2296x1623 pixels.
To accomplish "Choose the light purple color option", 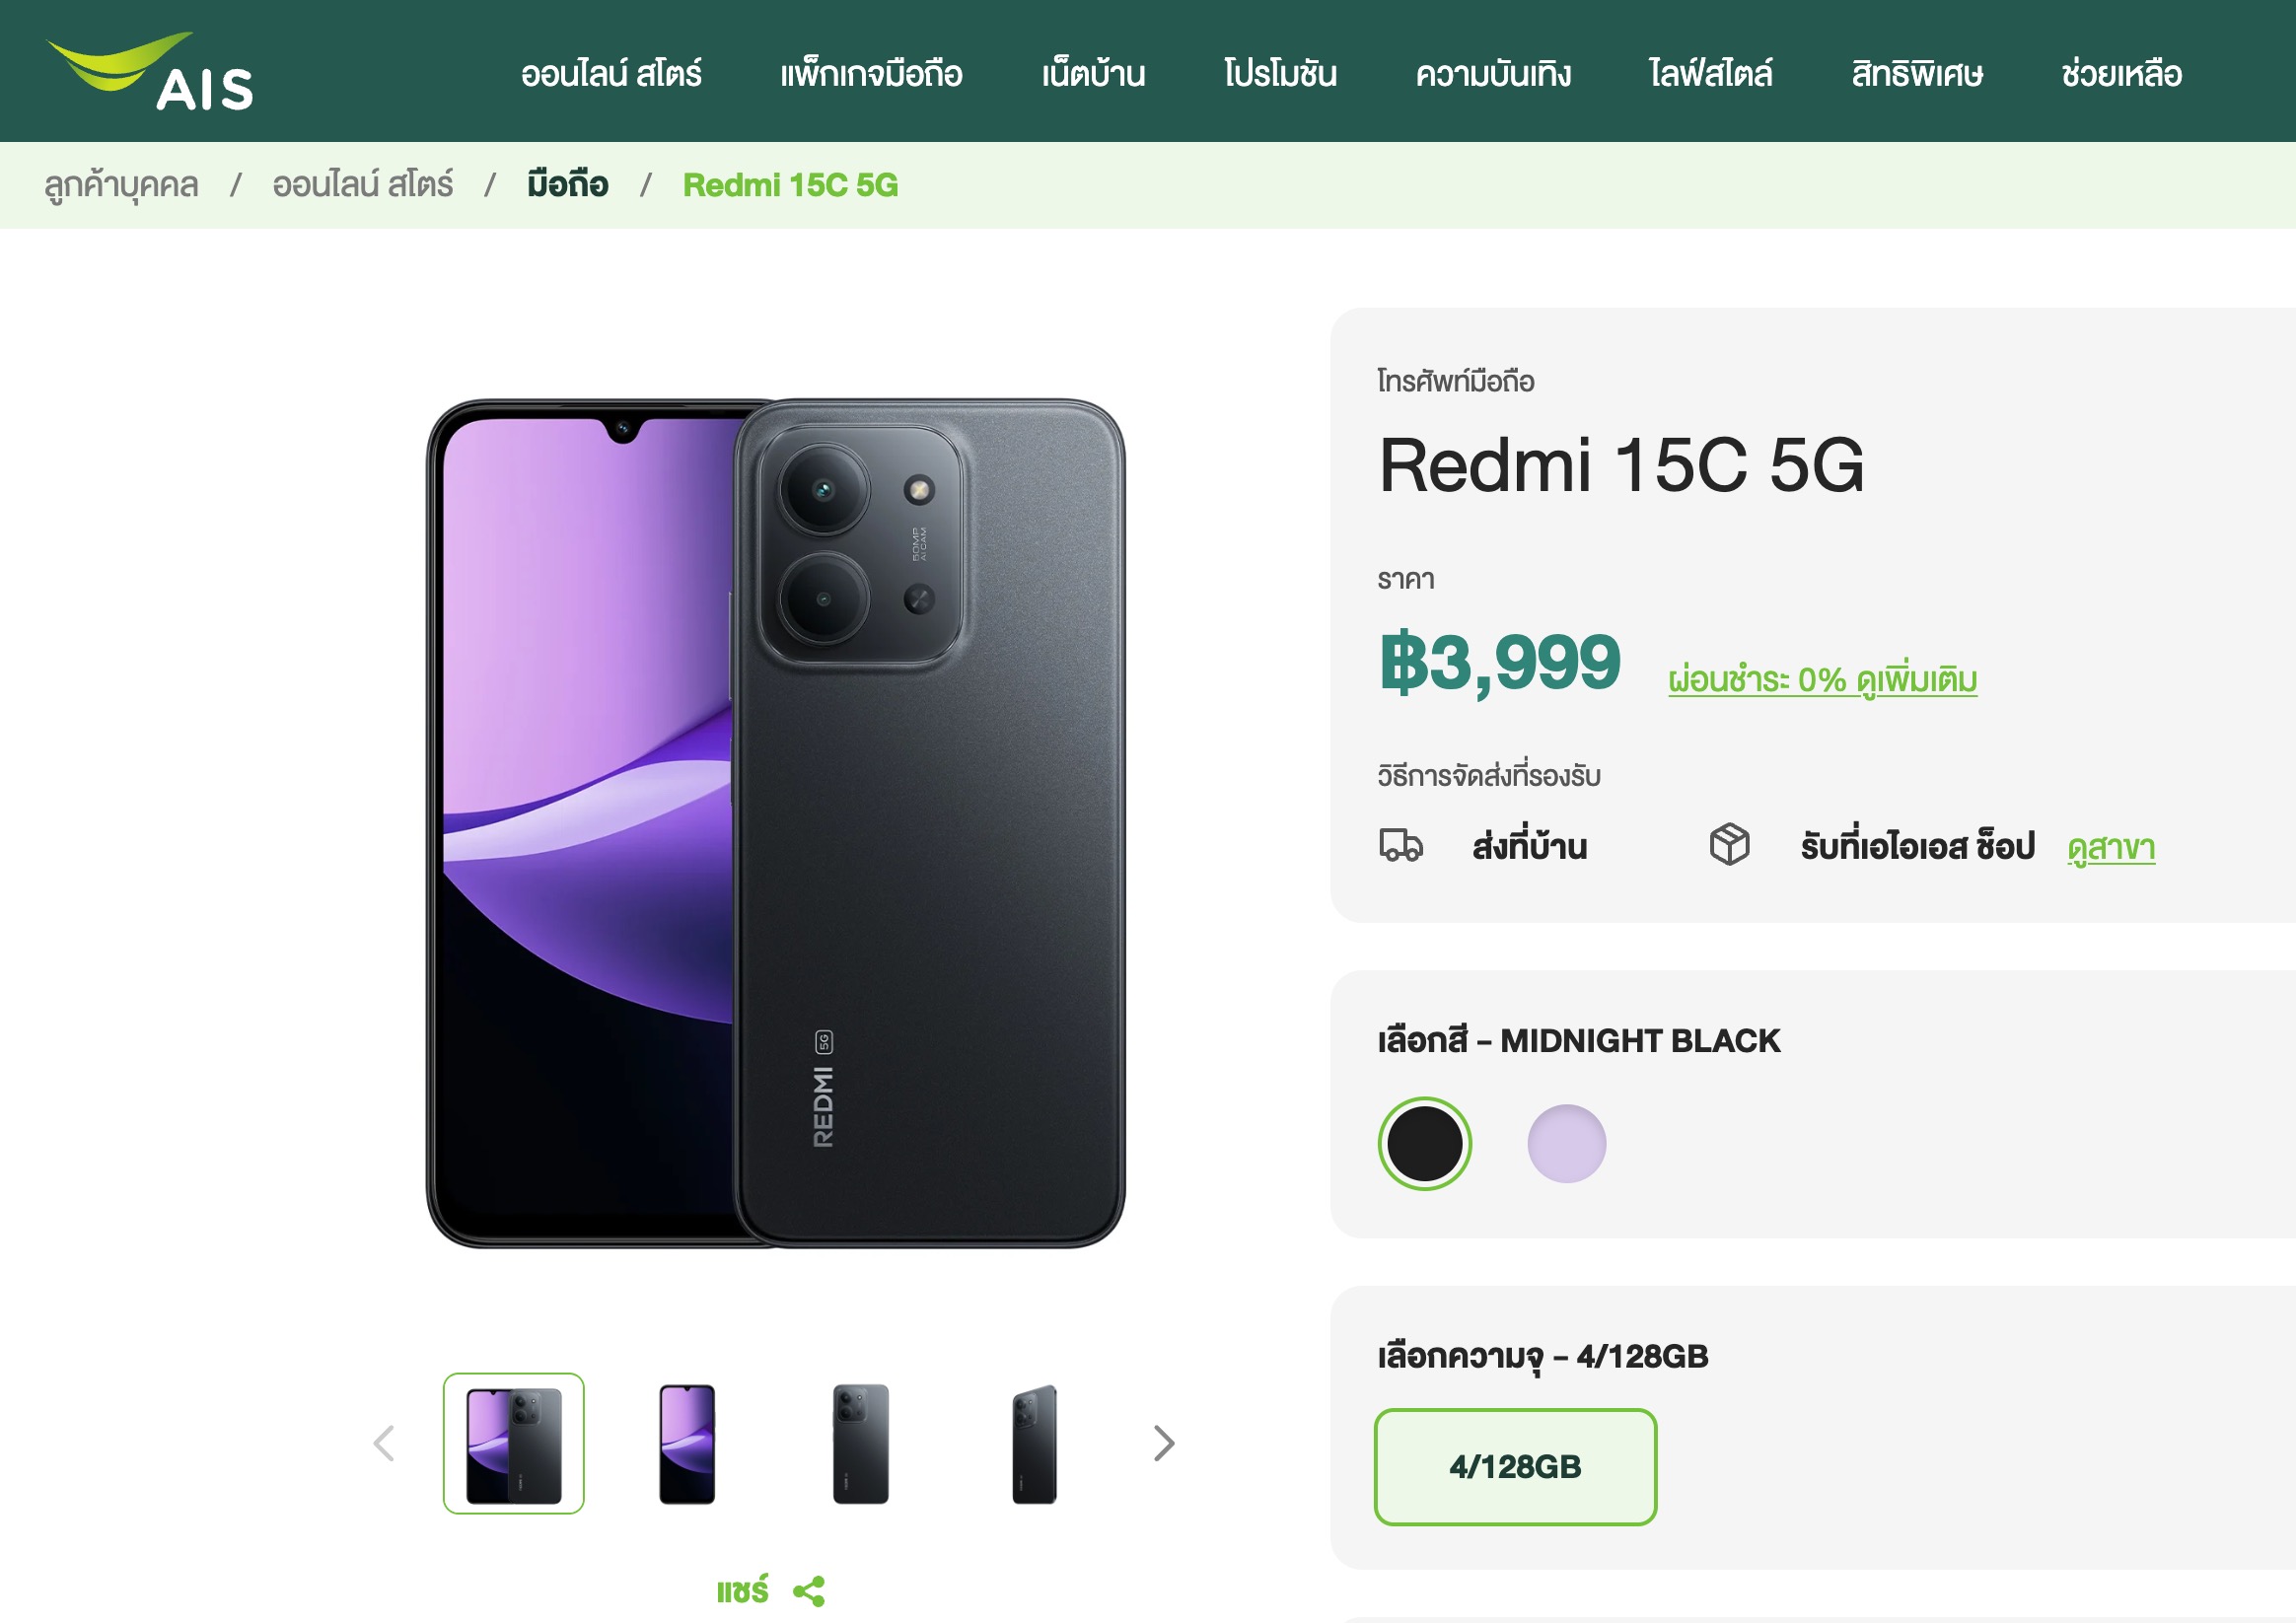I will (1566, 1143).
